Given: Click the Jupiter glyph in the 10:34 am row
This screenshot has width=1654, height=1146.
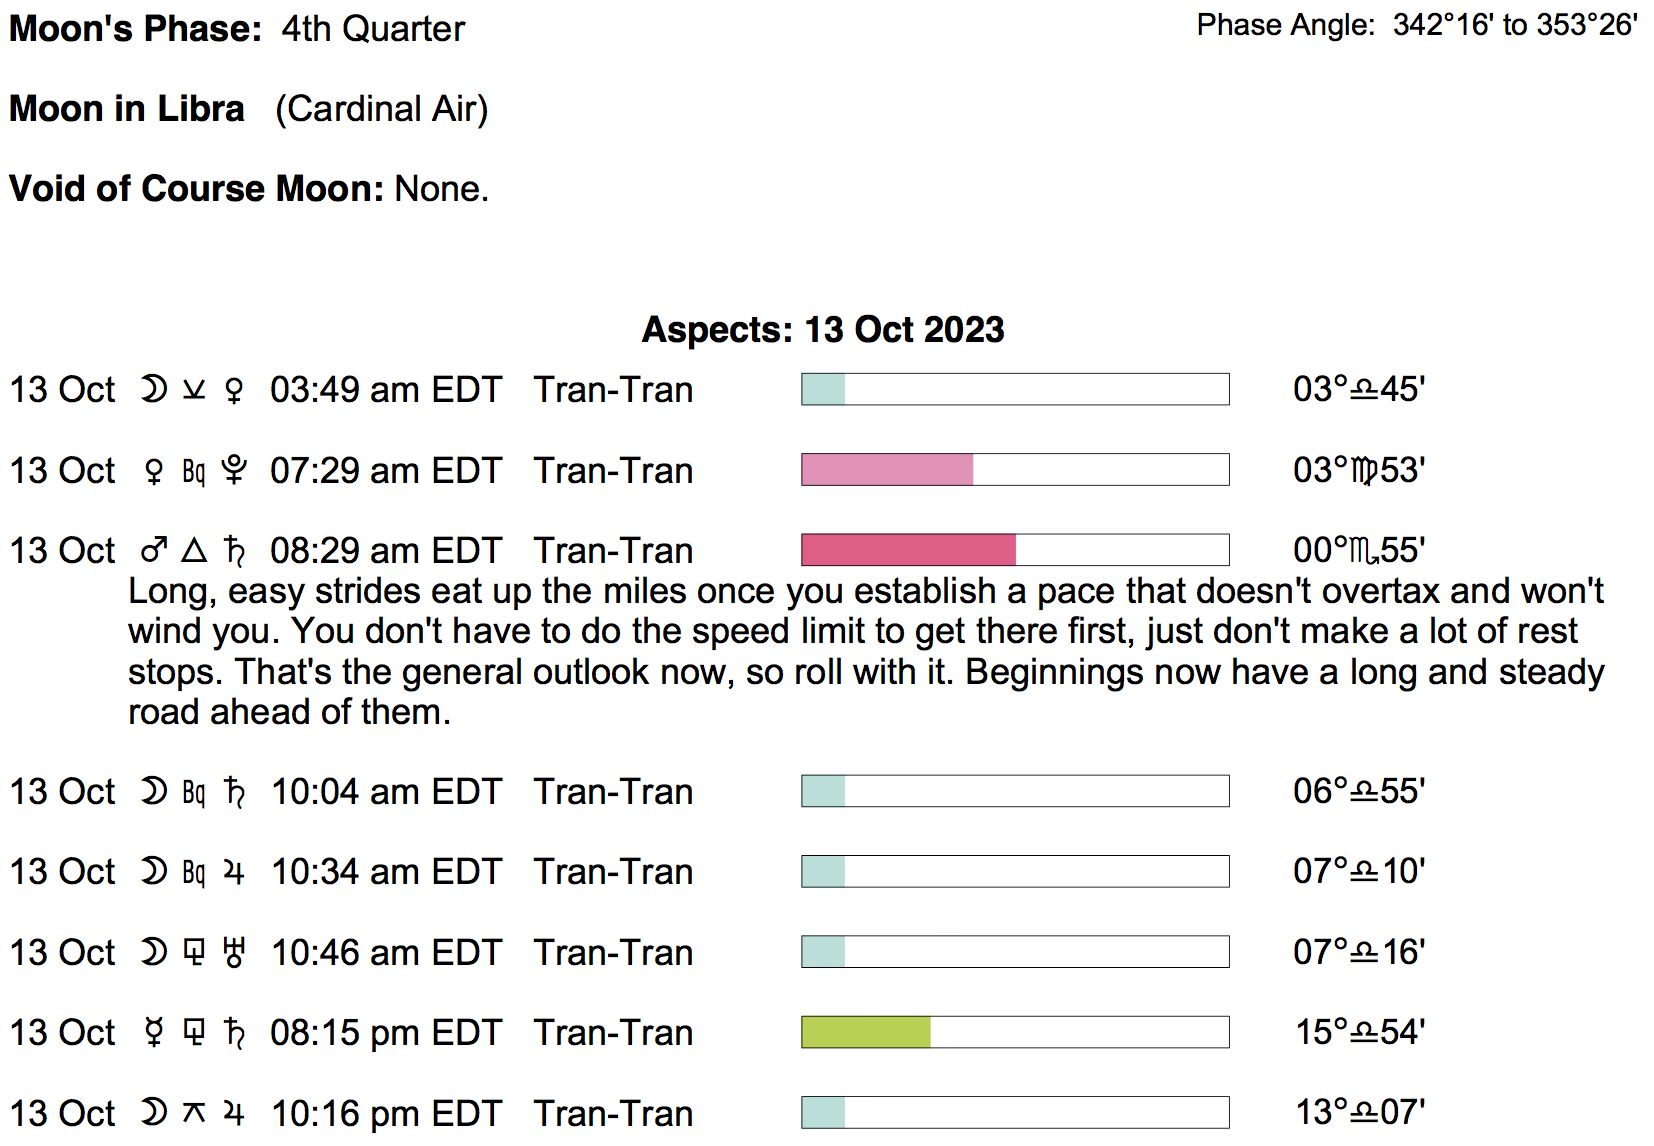Looking at the screenshot, I should click(234, 872).
